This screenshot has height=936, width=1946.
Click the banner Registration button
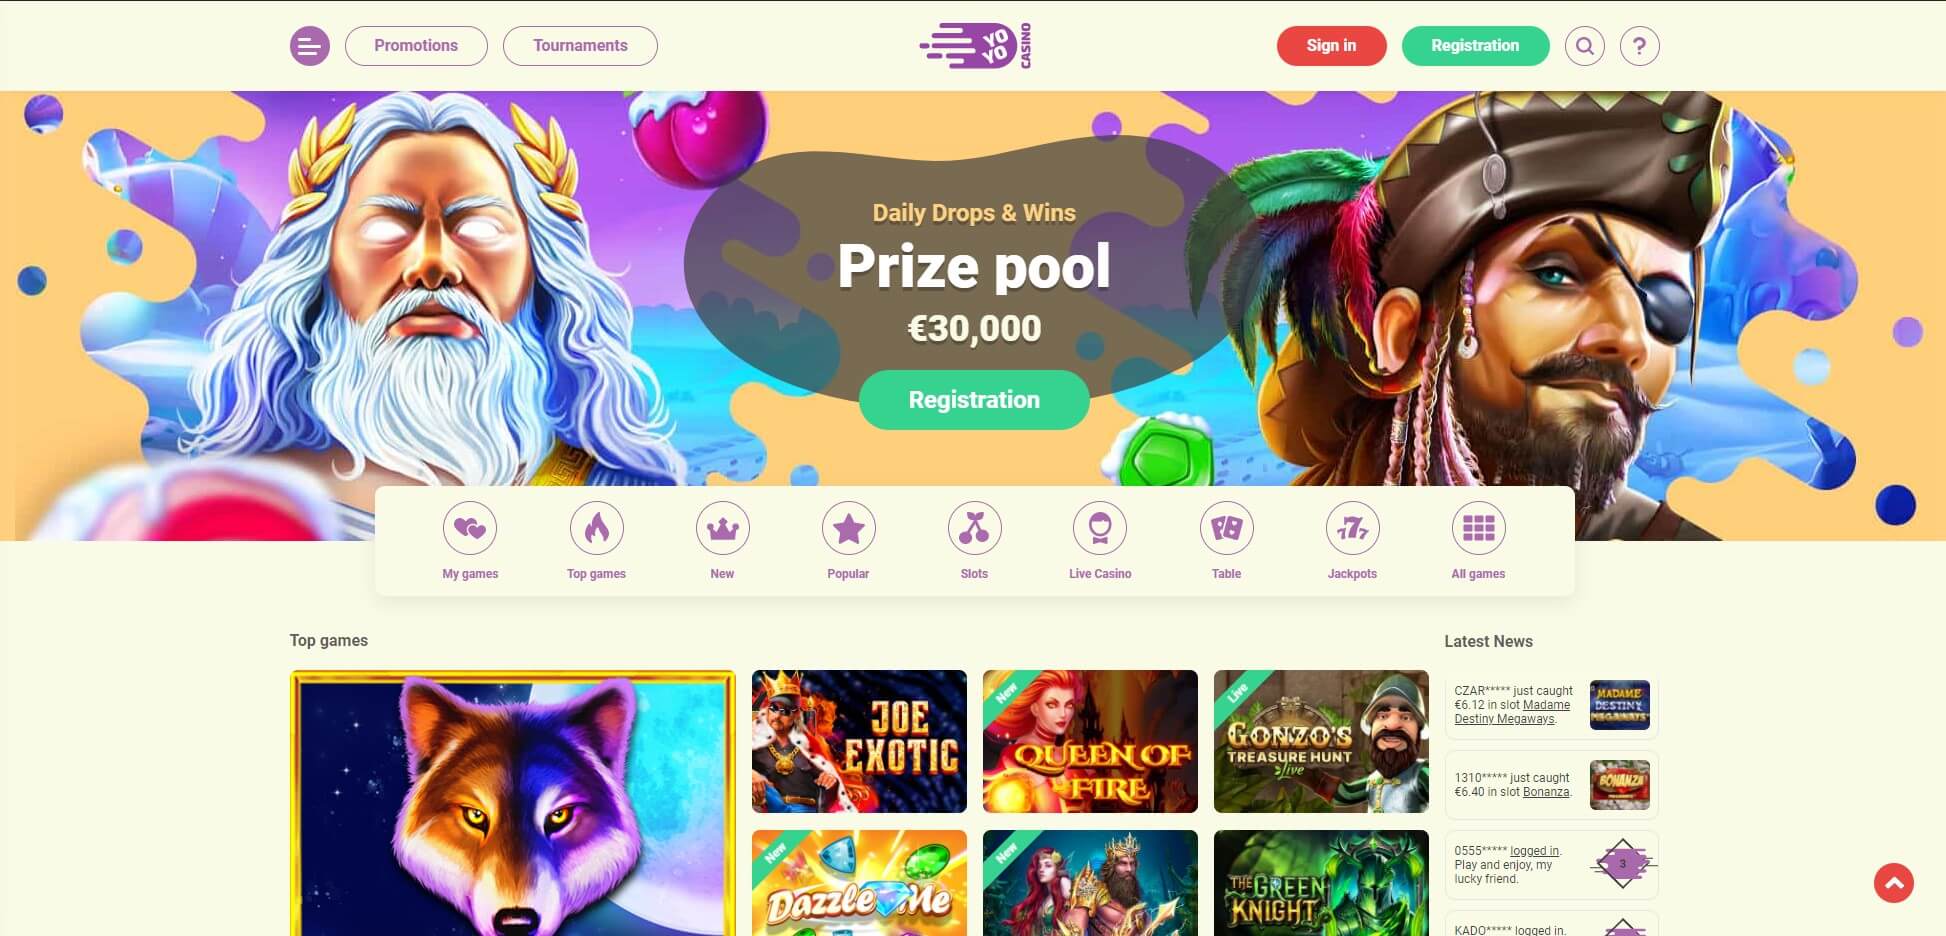click(x=974, y=400)
